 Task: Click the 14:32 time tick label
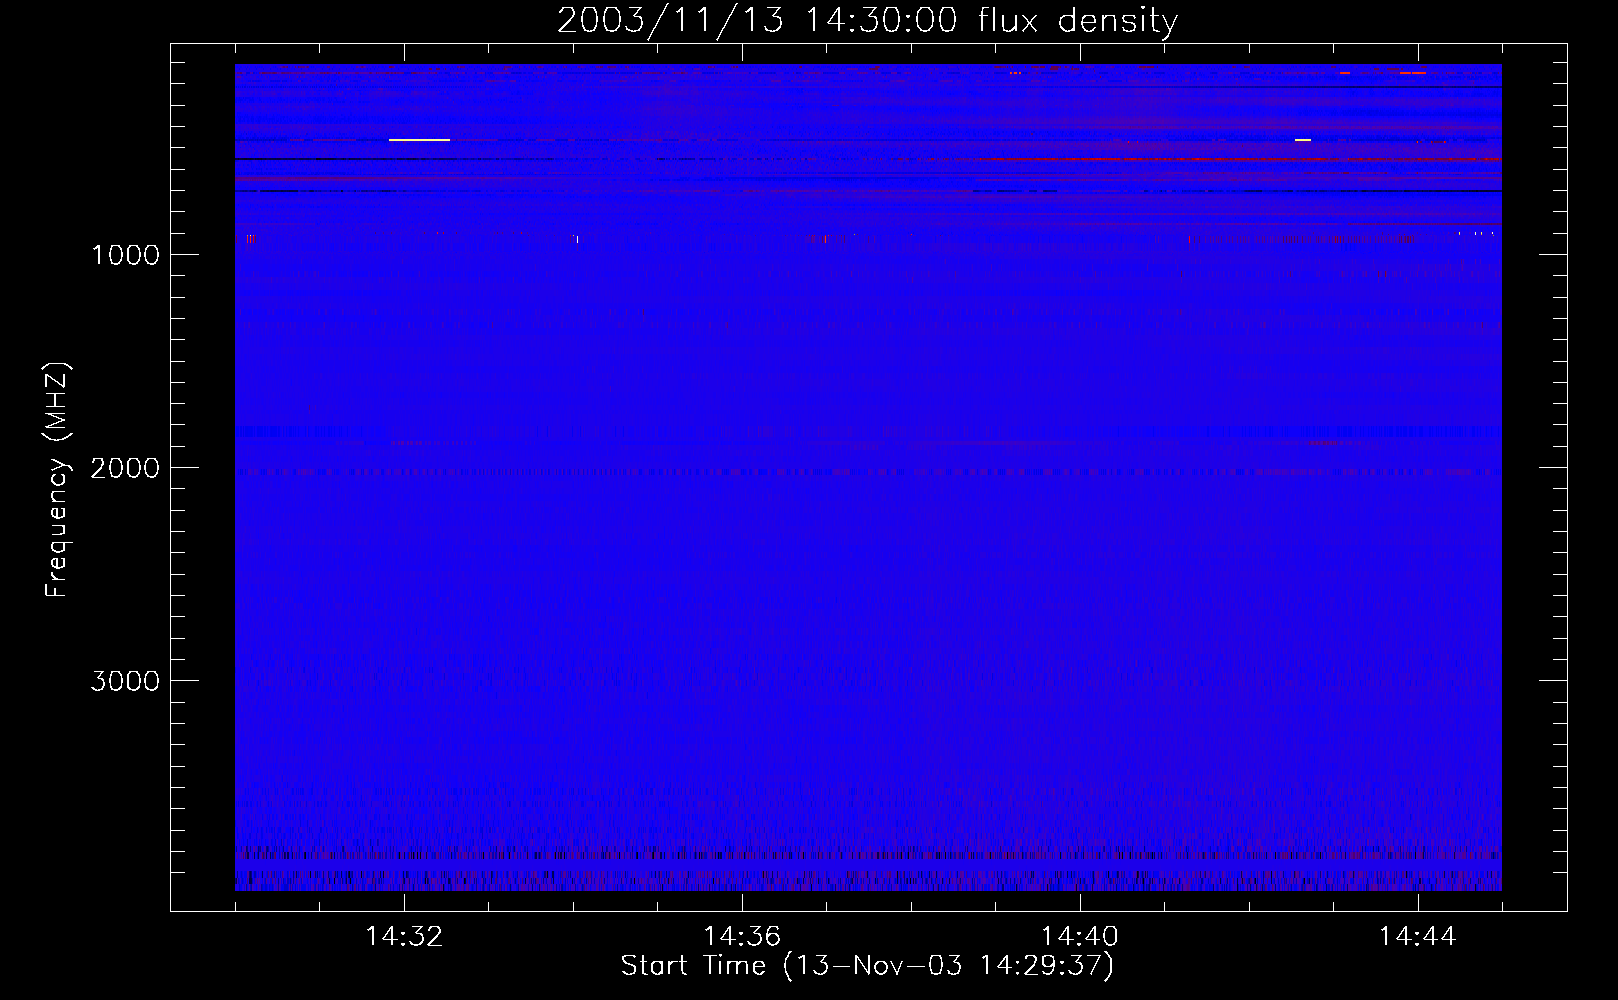pos(404,937)
